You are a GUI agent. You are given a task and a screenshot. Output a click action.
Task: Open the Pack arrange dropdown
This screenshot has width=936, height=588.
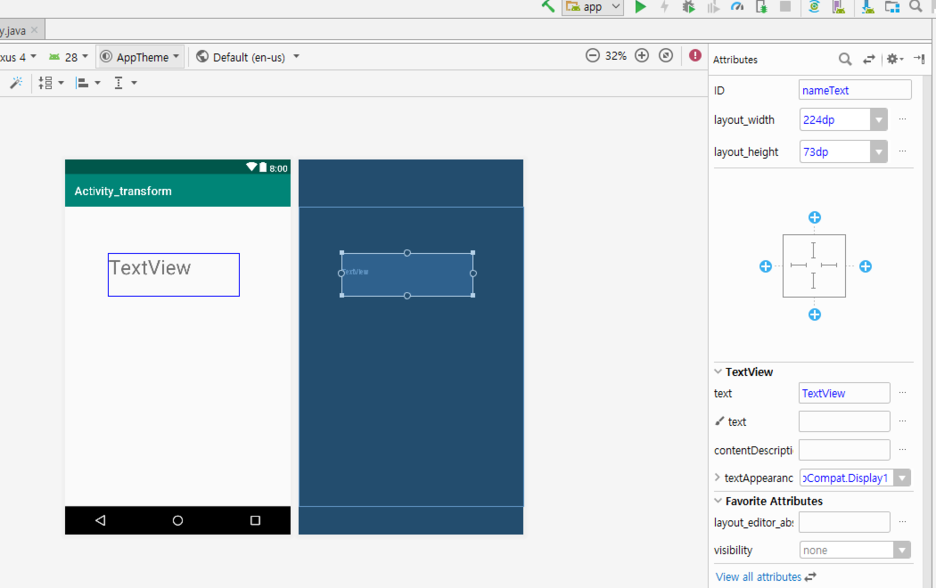[51, 83]
